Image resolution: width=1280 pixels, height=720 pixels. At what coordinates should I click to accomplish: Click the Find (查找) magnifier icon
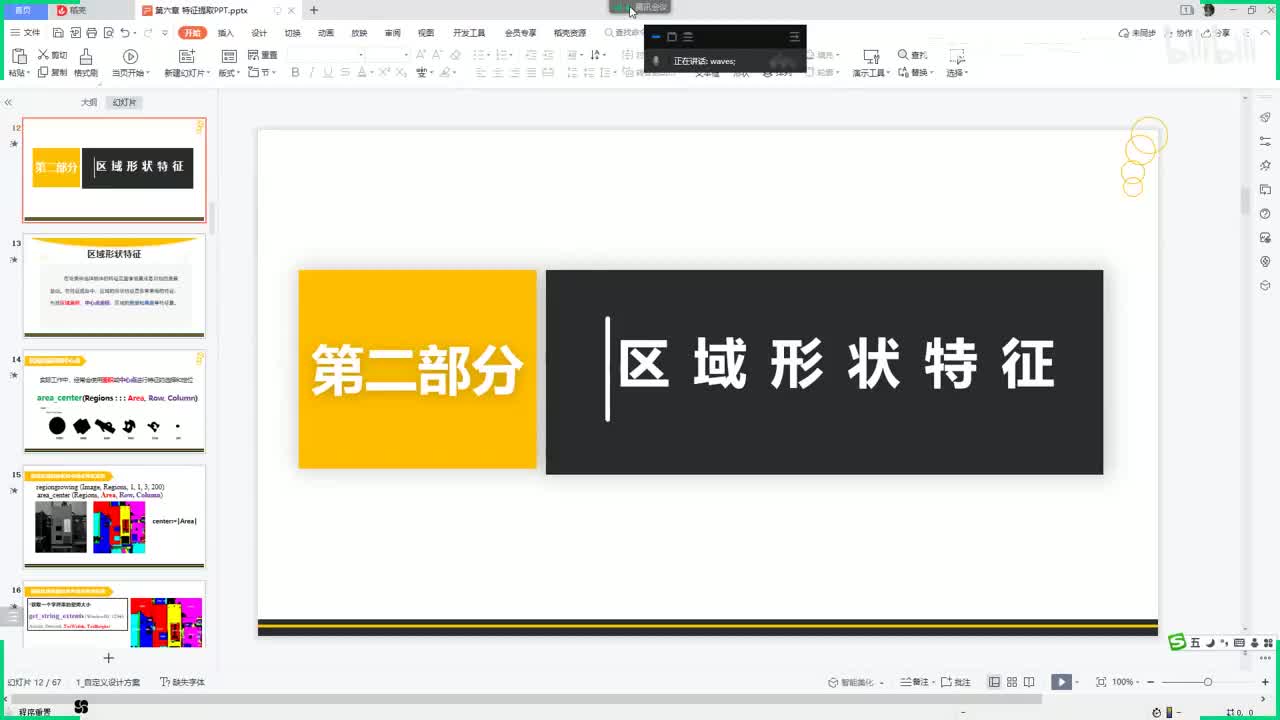click(x=904, y=55)
